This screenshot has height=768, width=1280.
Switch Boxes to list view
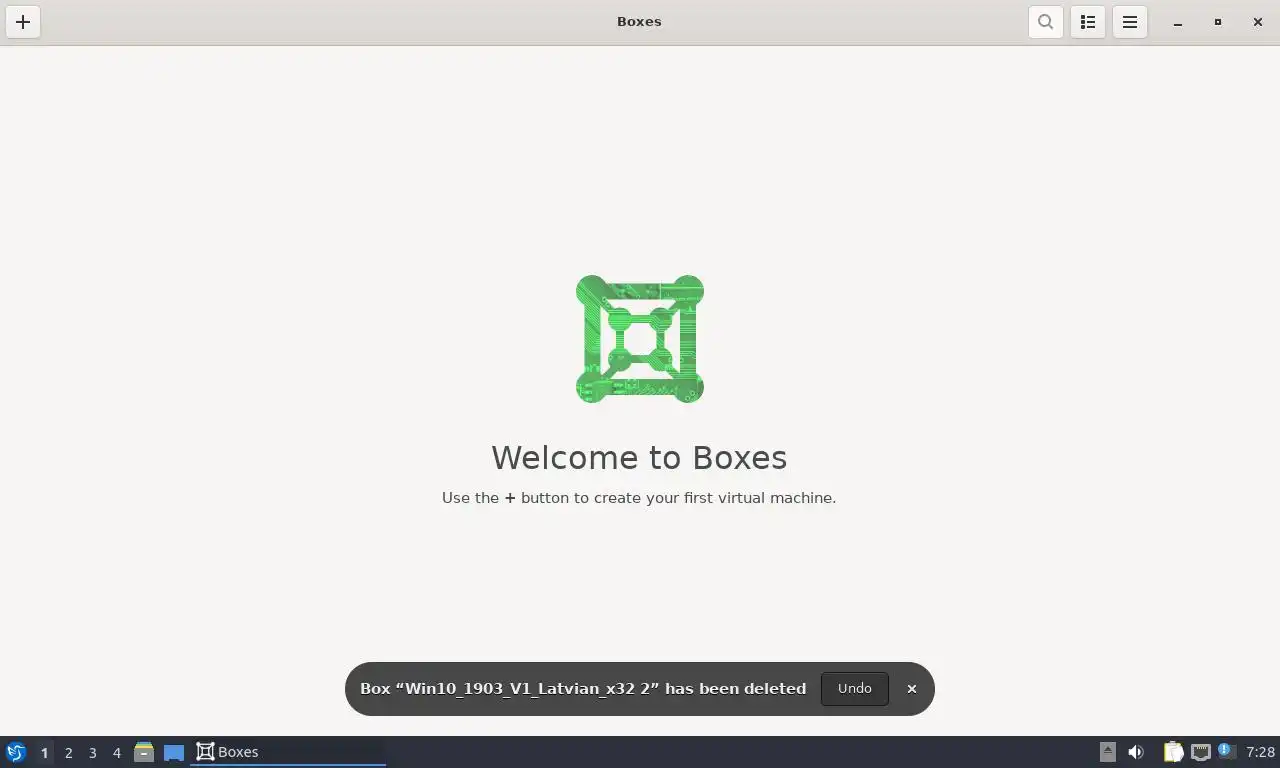pyautogui.click(x=1088, y=22)
